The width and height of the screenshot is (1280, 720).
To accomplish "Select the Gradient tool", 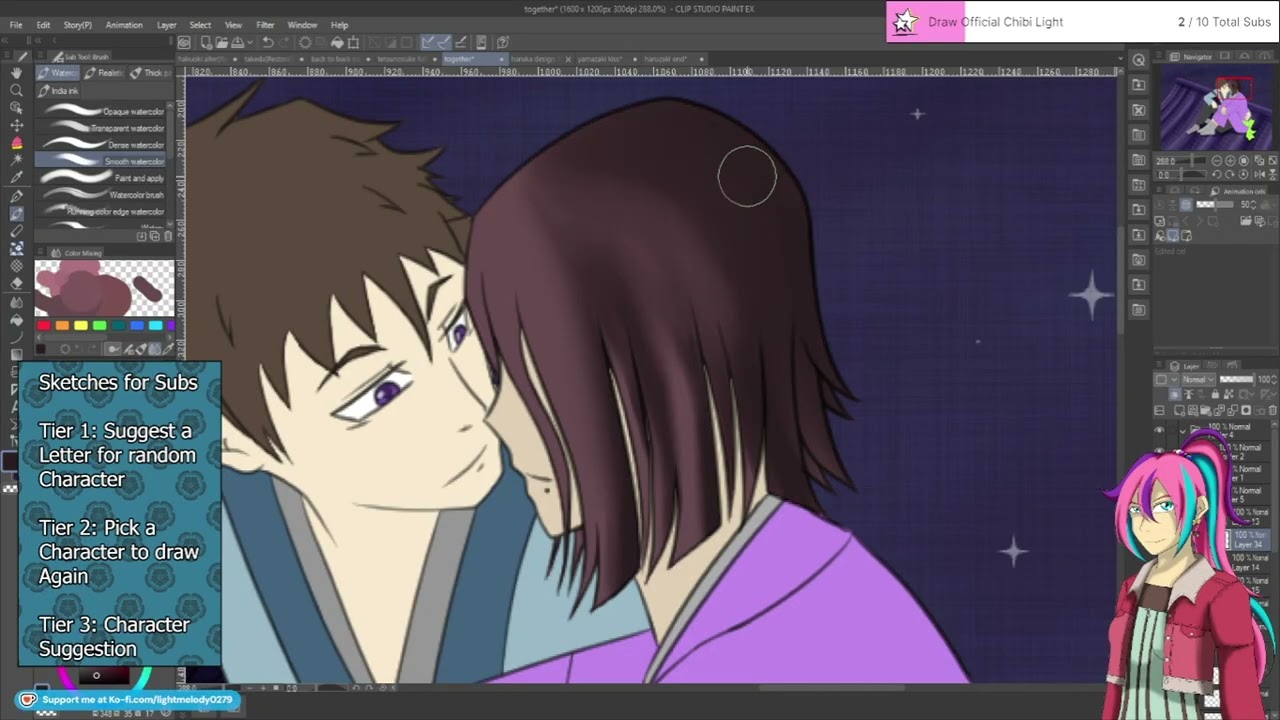I will point(16,353).
